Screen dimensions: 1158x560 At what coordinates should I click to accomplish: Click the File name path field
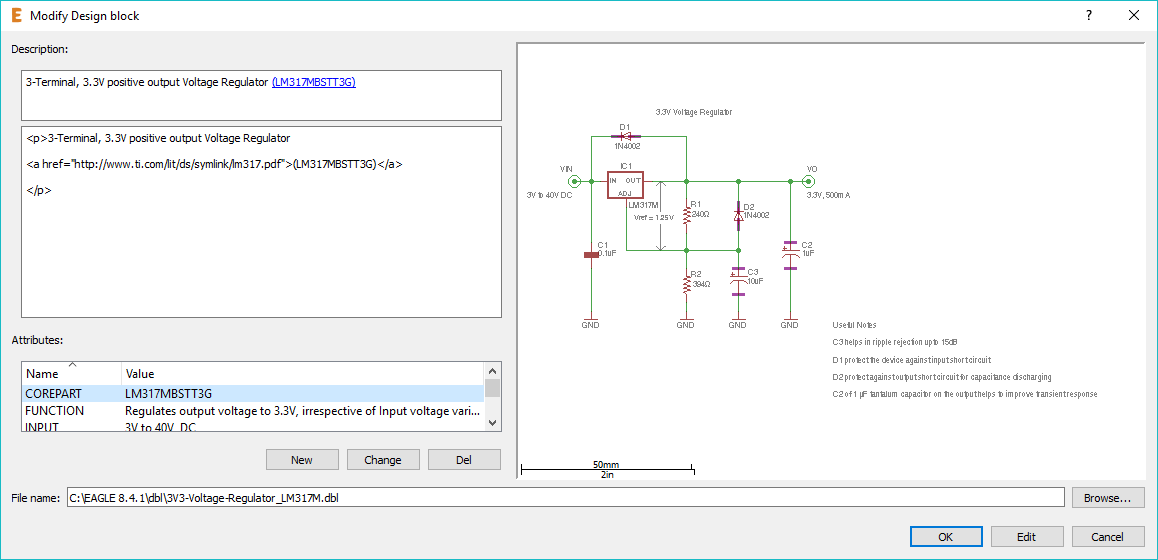pos(565,497)
